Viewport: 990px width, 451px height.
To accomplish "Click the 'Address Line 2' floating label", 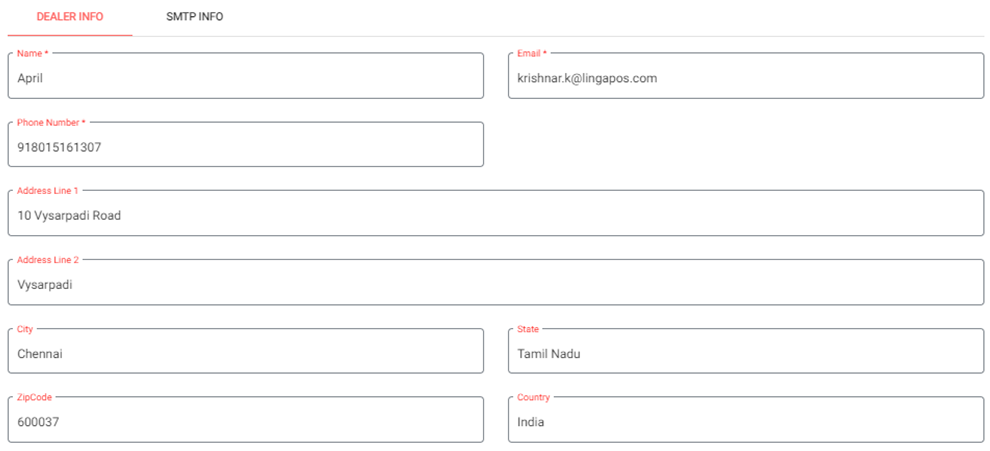I will click(48, 259).
